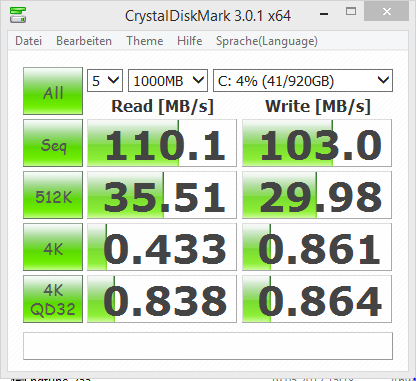This screenshot has width=416, height=381.
Task: Open the Bearbeiten menu
Action: [x=84, y=41]
